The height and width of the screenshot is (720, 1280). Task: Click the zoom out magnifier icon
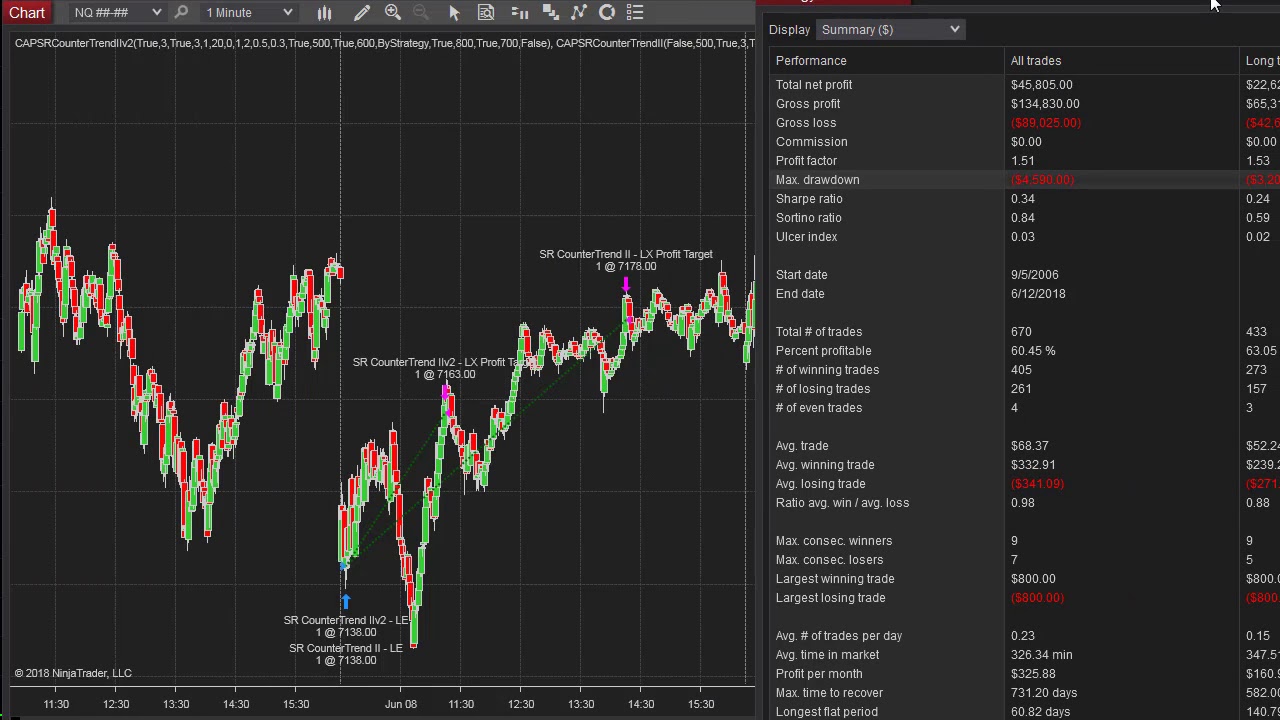[x=420, y=12]
